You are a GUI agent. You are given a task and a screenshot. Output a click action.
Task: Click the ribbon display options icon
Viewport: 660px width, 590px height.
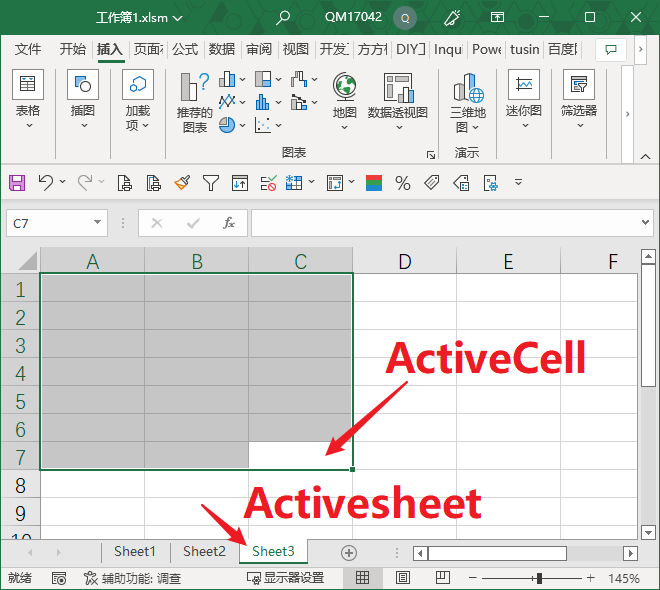click(497, 17)
